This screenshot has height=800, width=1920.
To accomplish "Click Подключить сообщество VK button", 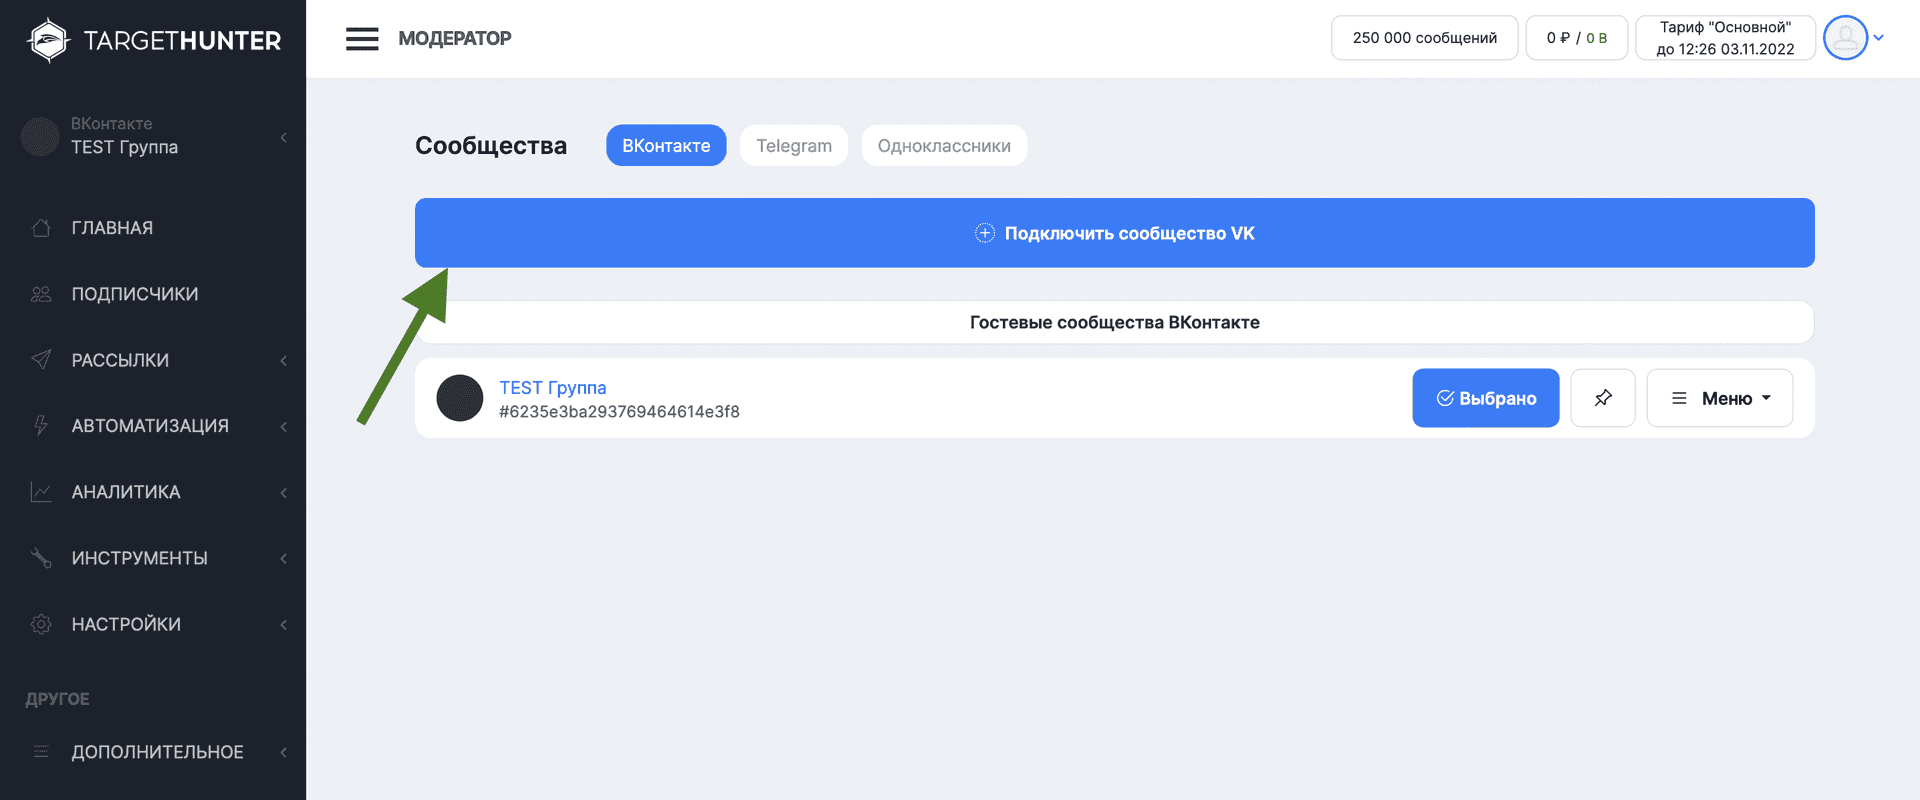I will pos(1114,233).
